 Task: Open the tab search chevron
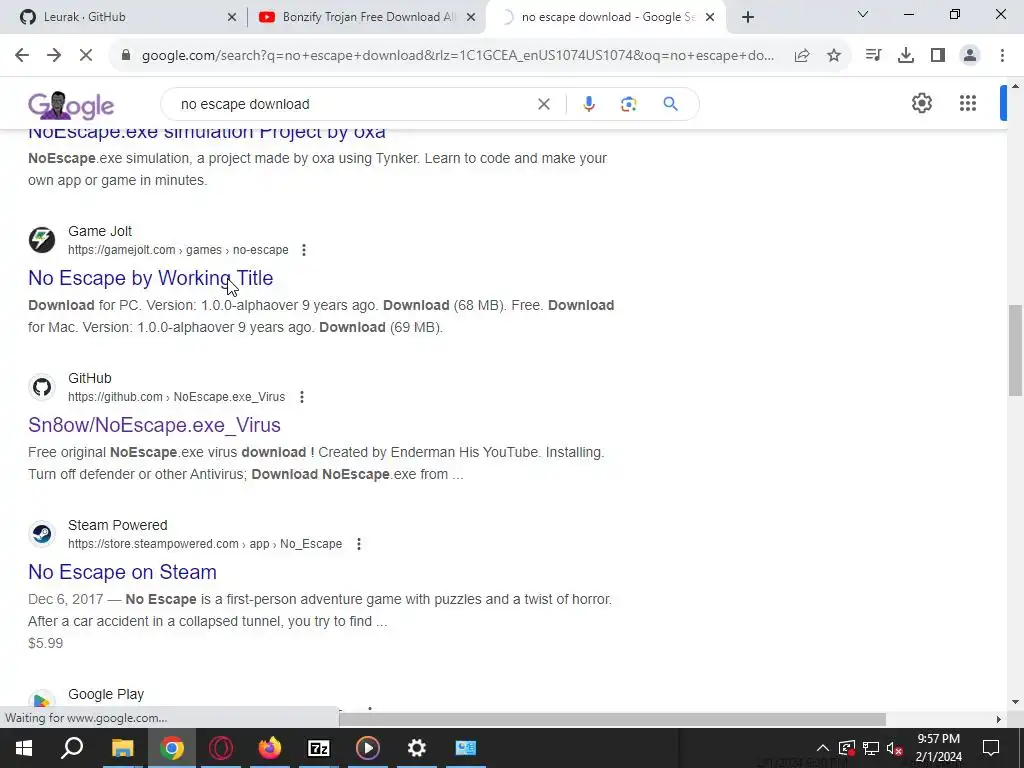point(863,14)
